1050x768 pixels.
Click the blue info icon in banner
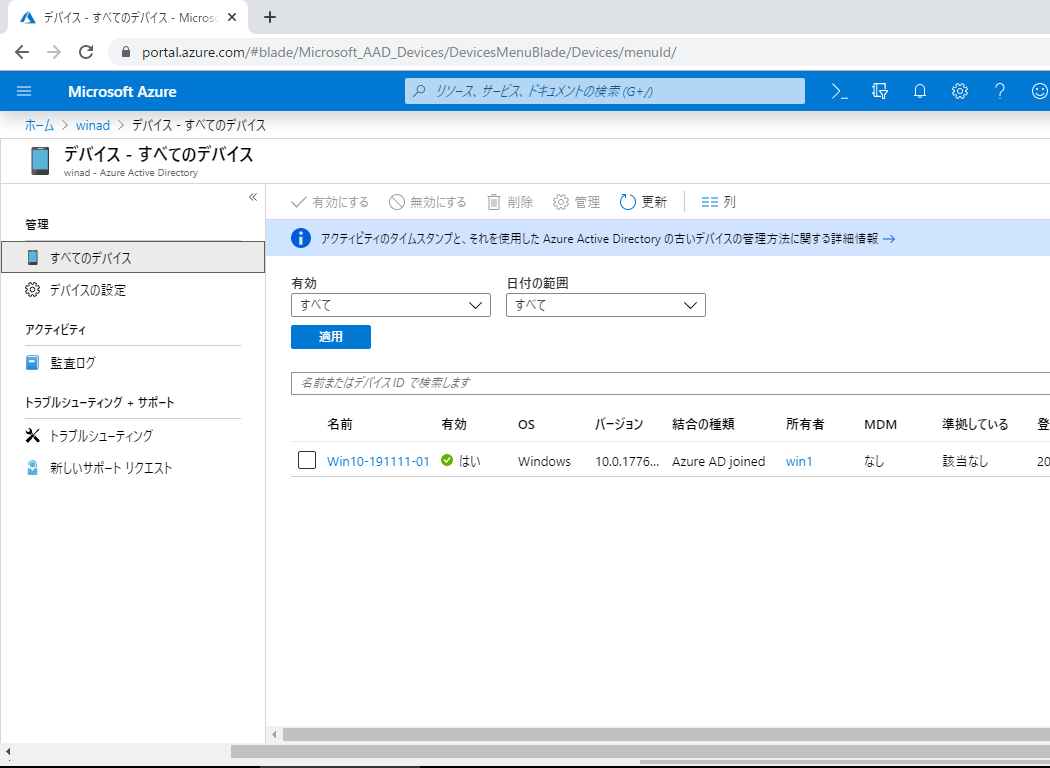click(301, 238)
